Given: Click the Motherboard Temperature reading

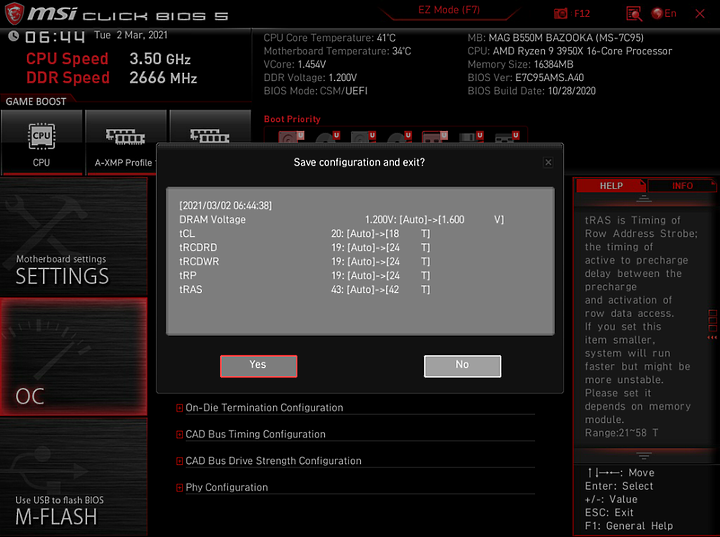Looking at the screenshot, I should coord(338,51).
